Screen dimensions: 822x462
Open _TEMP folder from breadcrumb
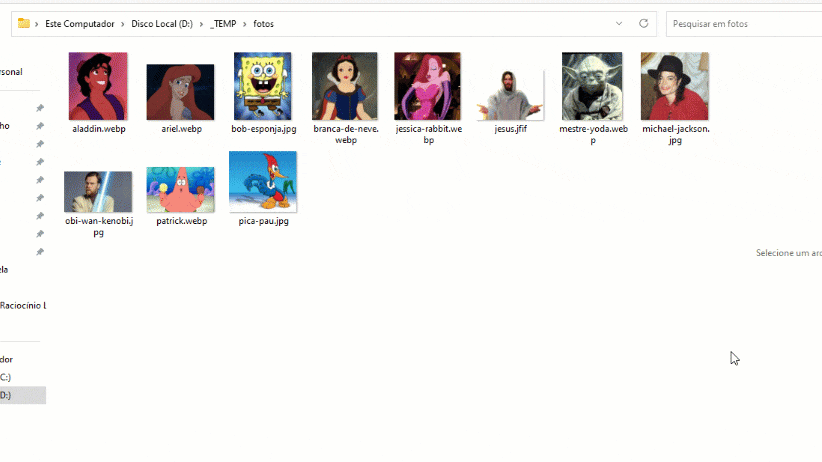223,24
